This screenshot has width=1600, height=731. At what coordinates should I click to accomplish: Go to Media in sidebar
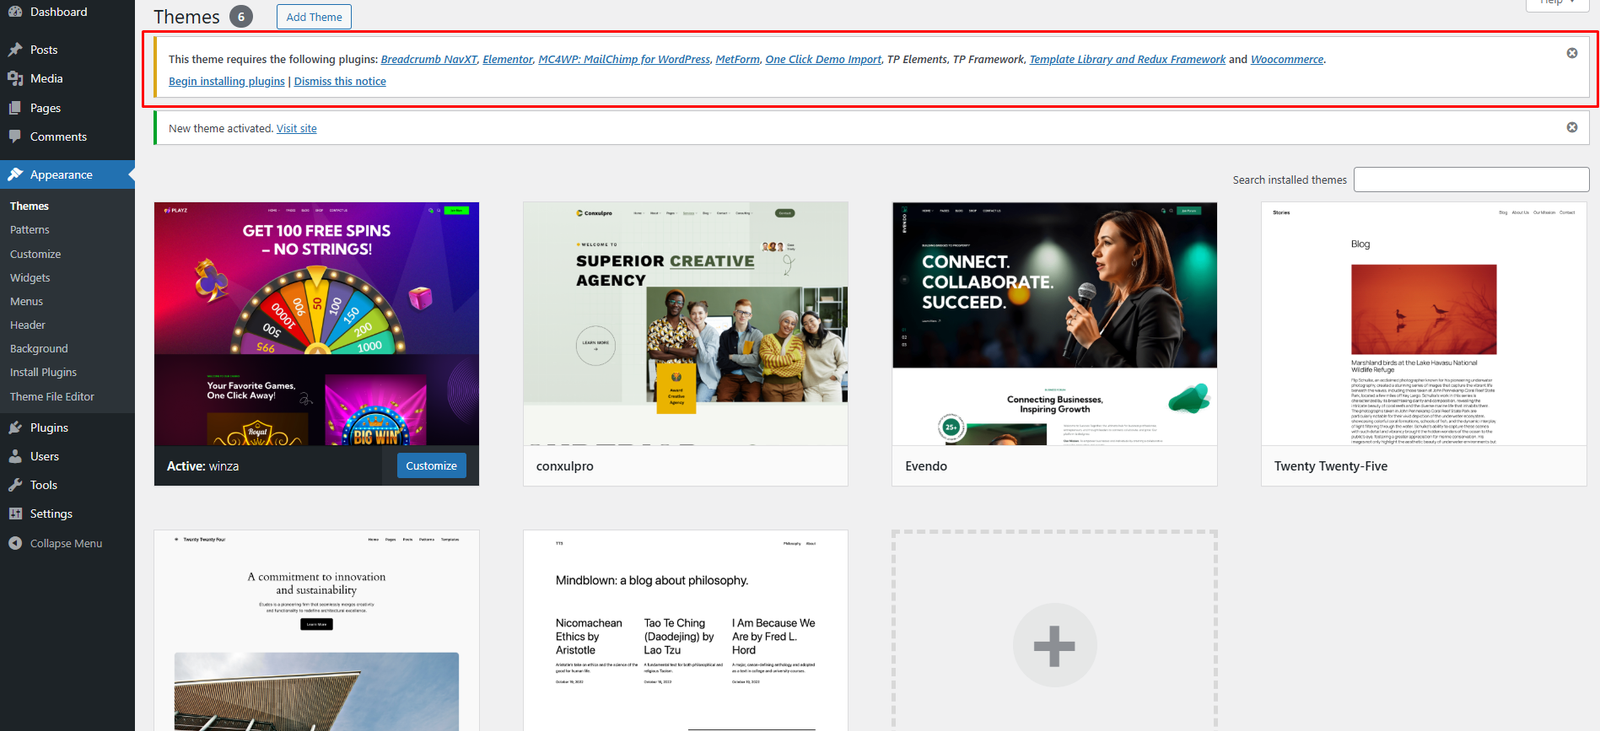67,79
